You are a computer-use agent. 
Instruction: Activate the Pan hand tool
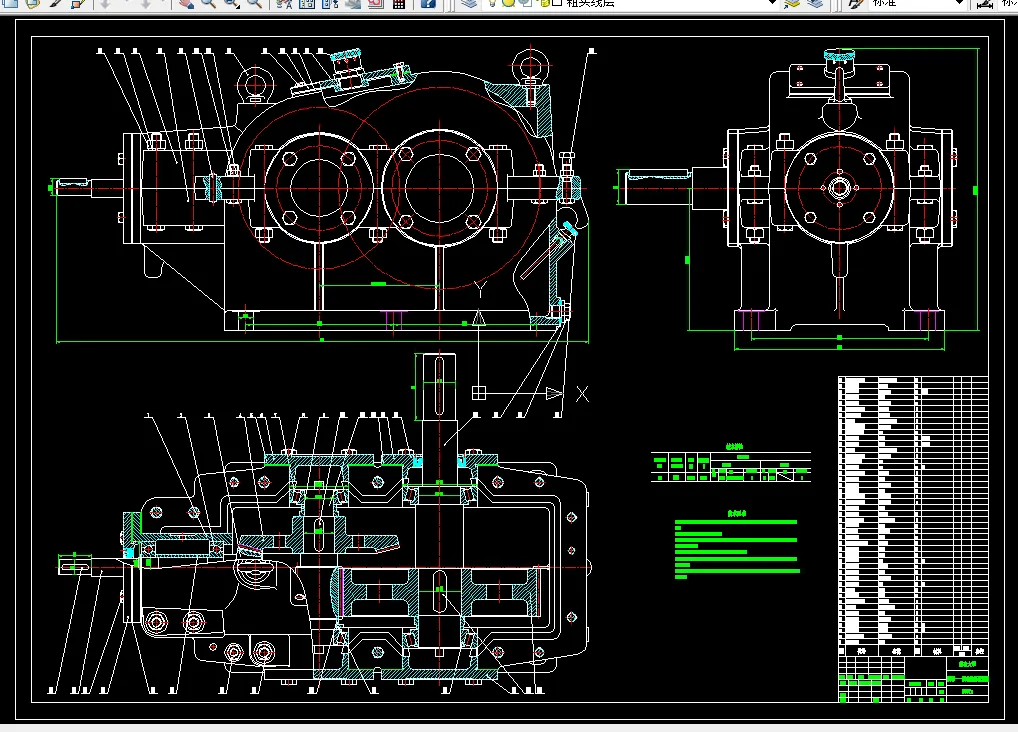click(186, 3)
